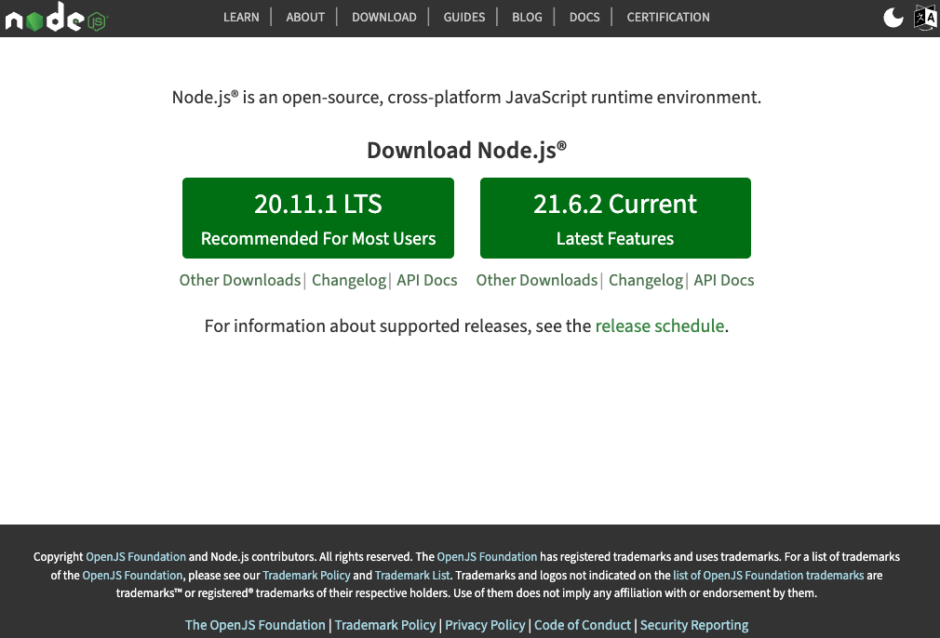Download the 20.11.1 LTS version
This screenshot has width=940, height=638.
318,217
